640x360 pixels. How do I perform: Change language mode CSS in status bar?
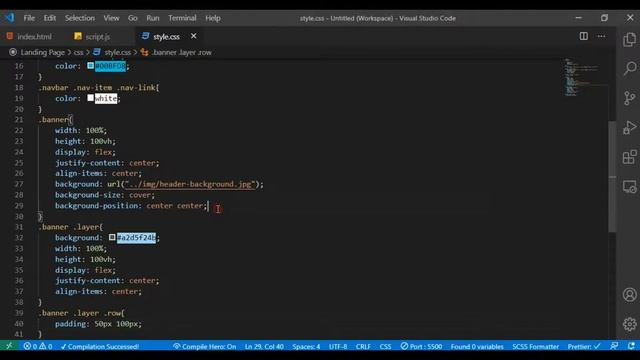pos(385,346)
